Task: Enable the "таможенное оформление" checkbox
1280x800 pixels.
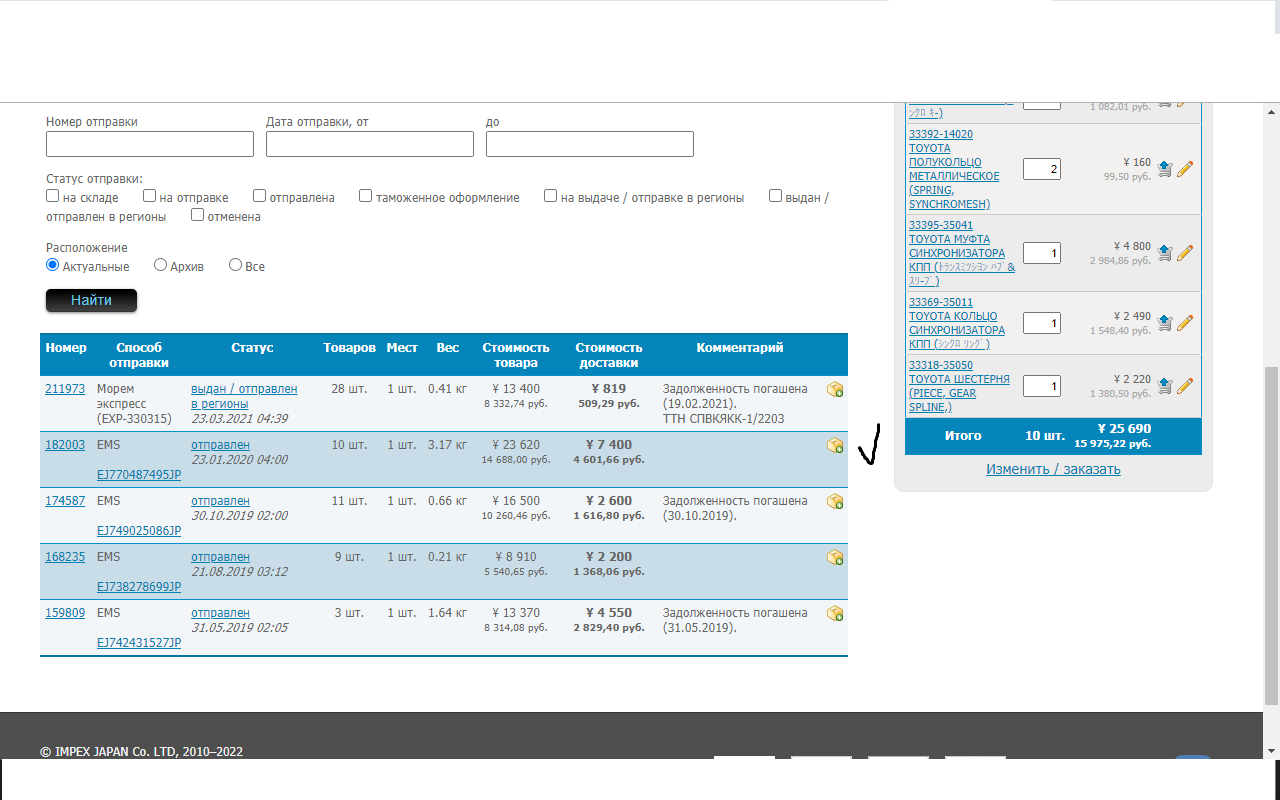Action: click(x=366, y=196)
